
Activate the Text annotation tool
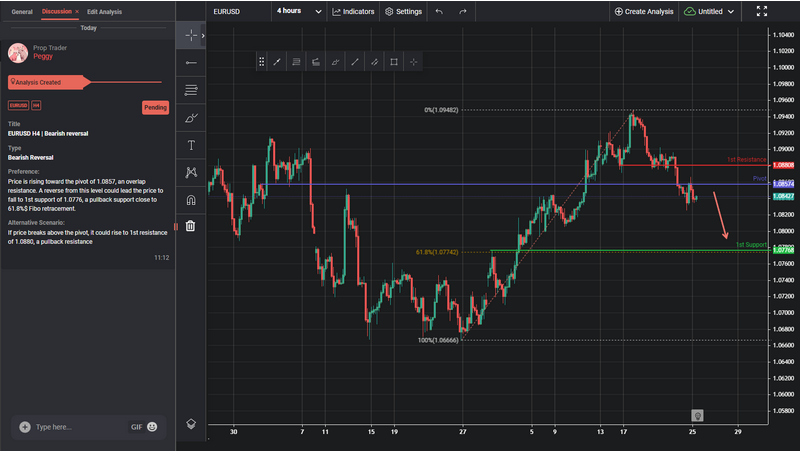point(191,146)
